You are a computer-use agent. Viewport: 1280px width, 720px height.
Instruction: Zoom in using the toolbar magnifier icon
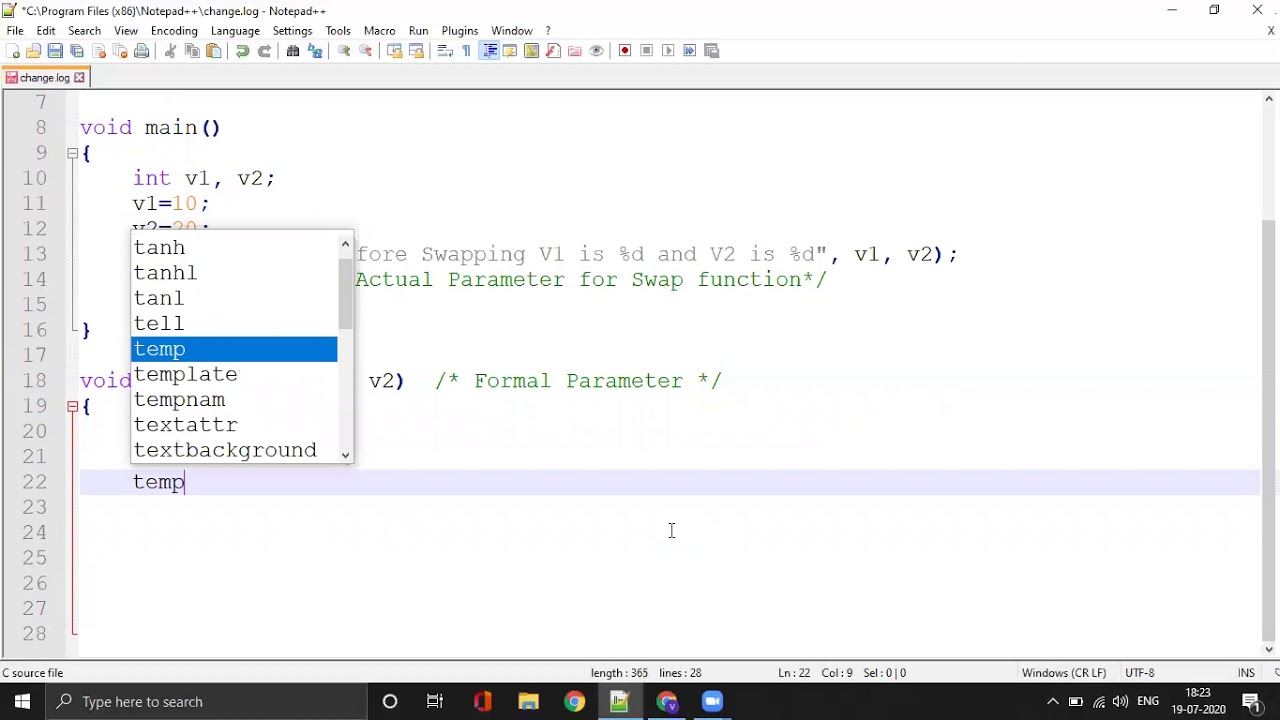click(344, 51)
